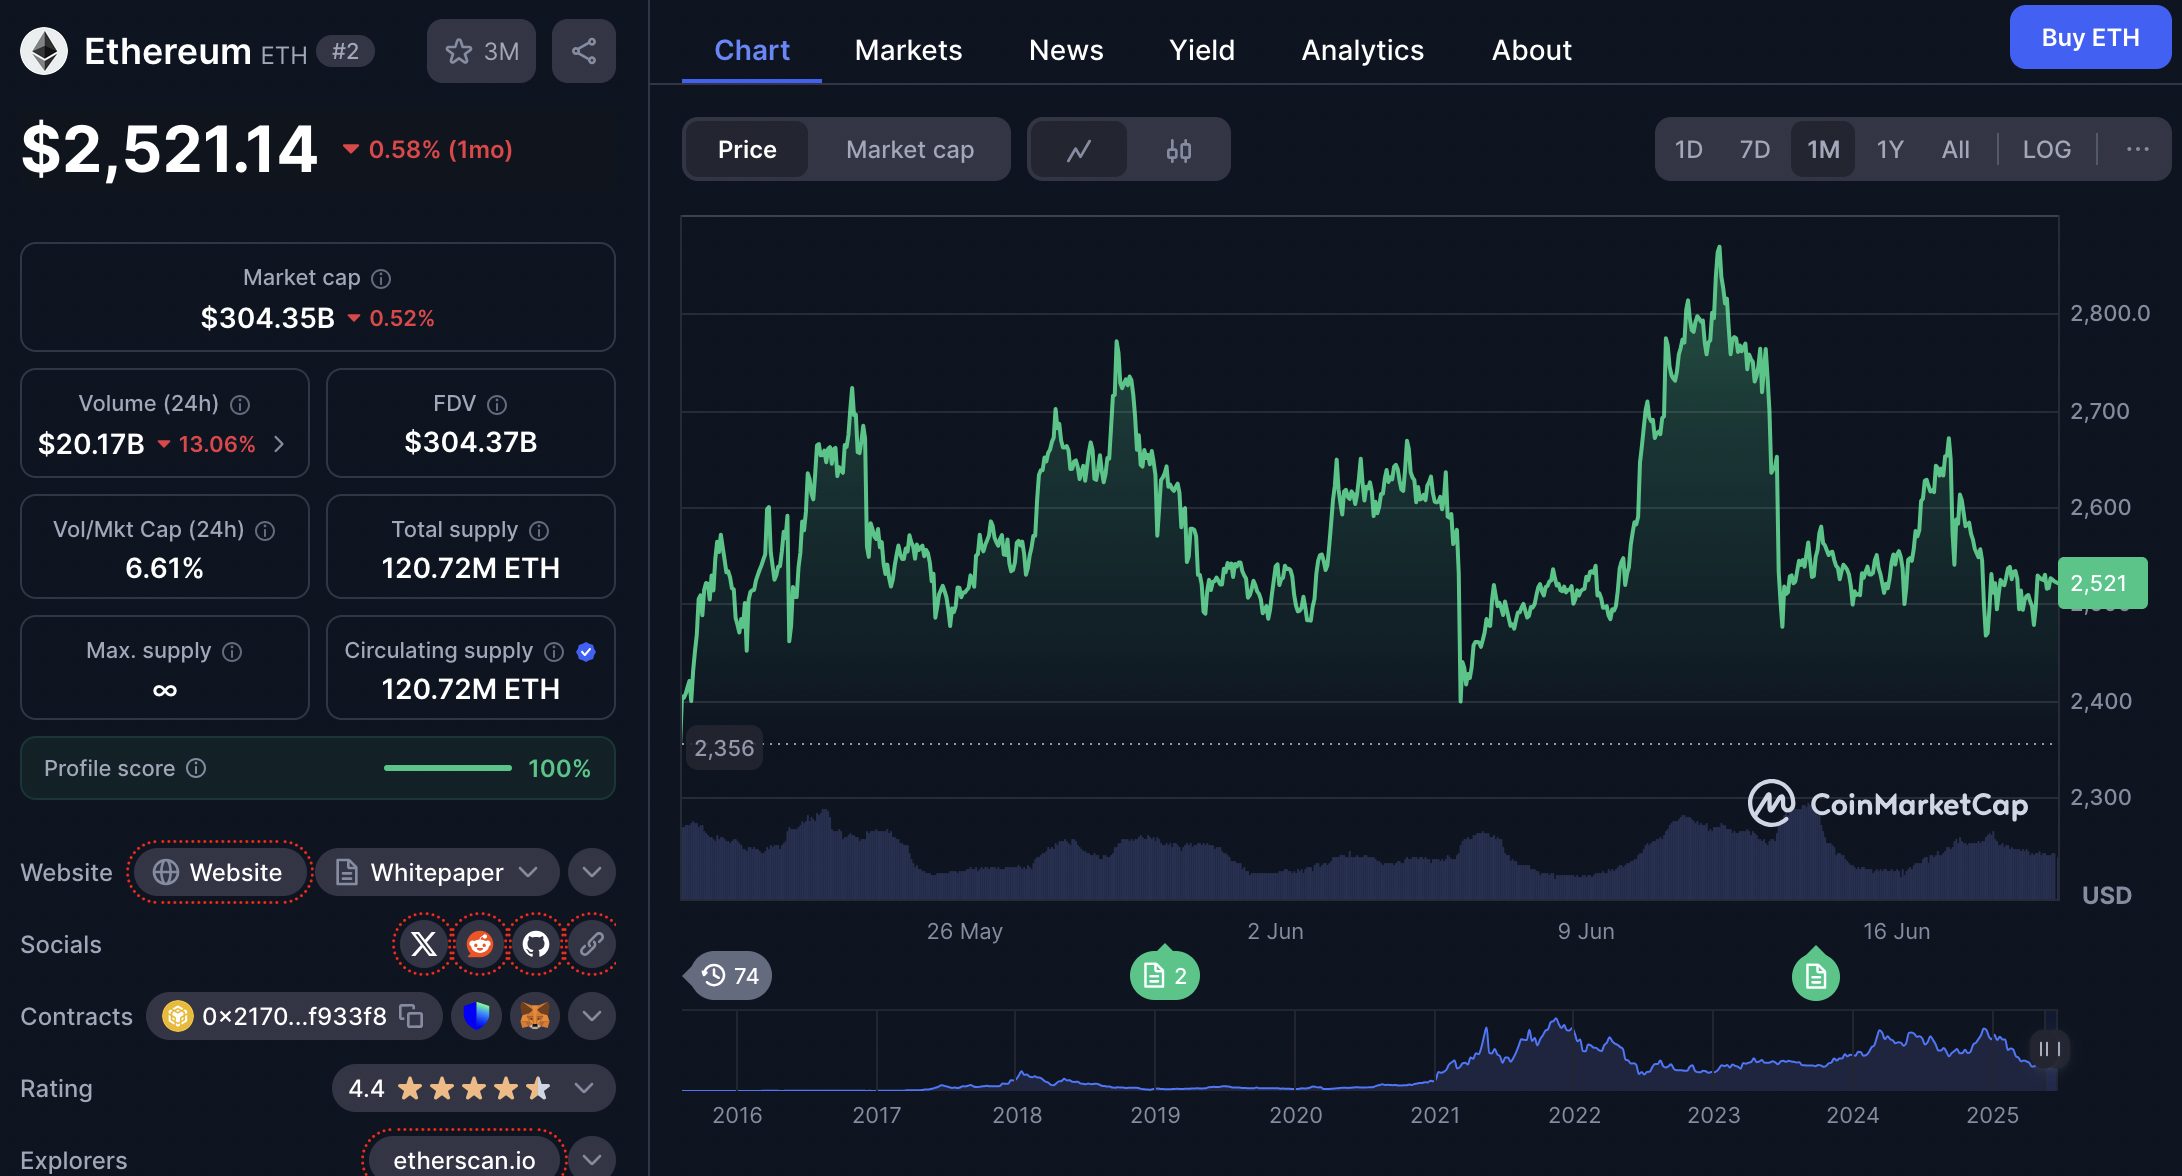The image size is (2182, 1176).
Task: Select the Price toggle
Action: tap(747, 150)
